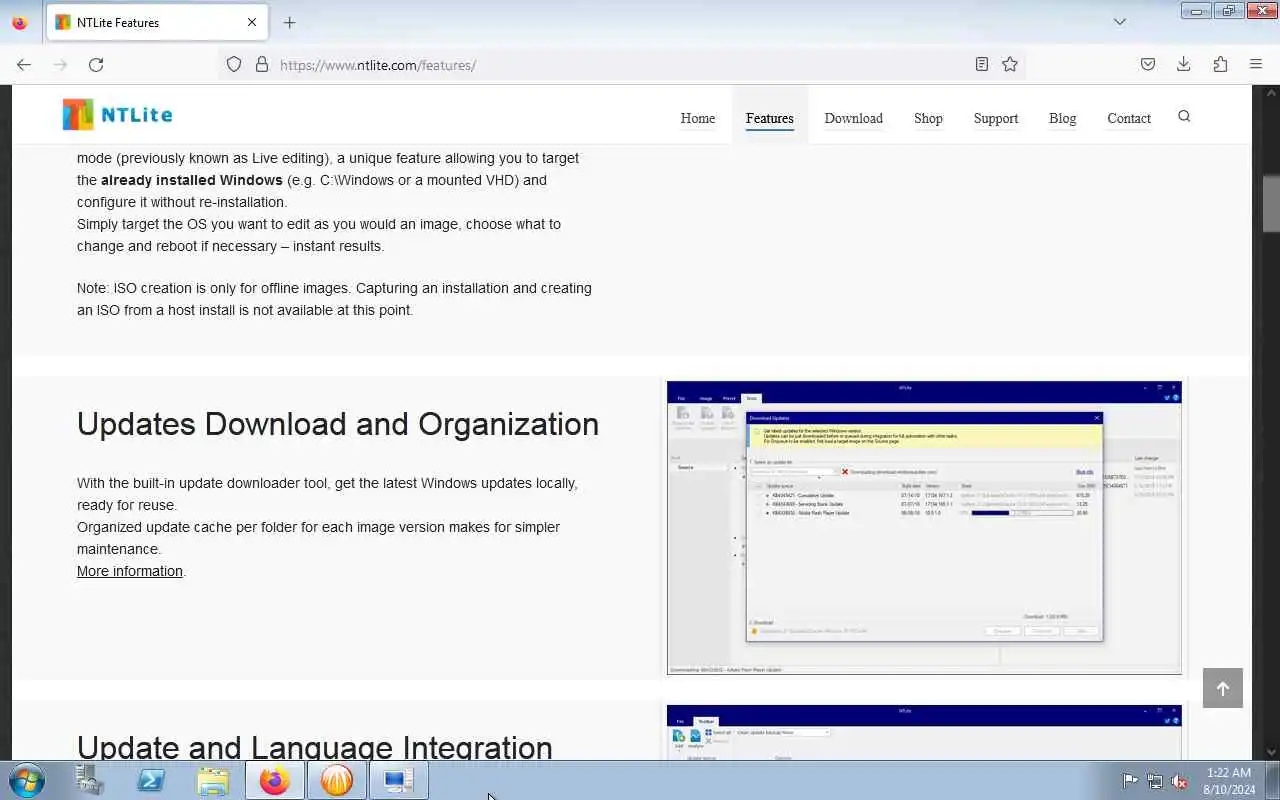Click the scrollbar down arrow
This screenshot has height=800, width=1280.
[1271, 751]
